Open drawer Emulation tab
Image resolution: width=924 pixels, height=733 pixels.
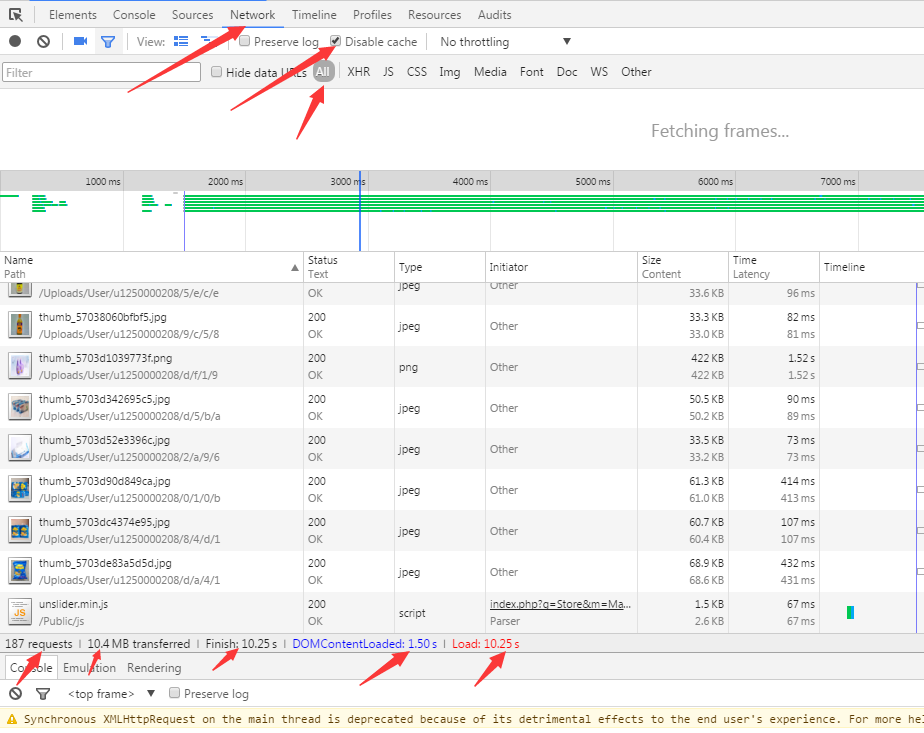pyautogui.click(x=89, y=668)
